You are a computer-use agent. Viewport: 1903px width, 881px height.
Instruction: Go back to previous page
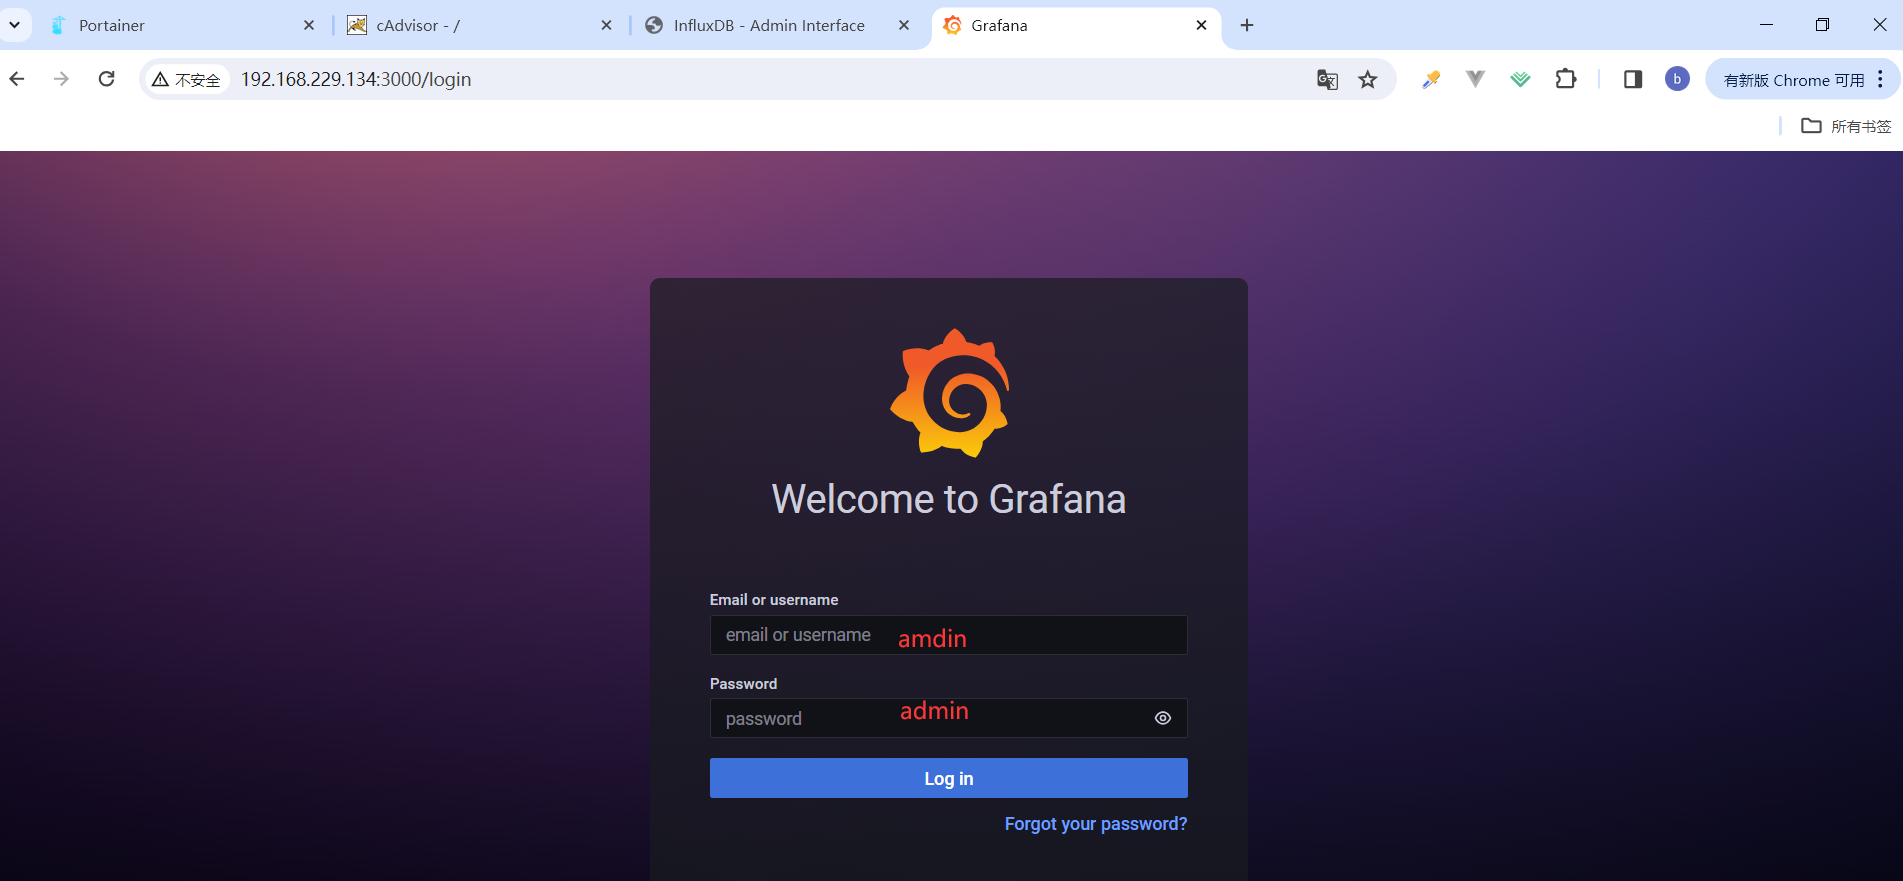pyautogui.click(x=17, y=79)
